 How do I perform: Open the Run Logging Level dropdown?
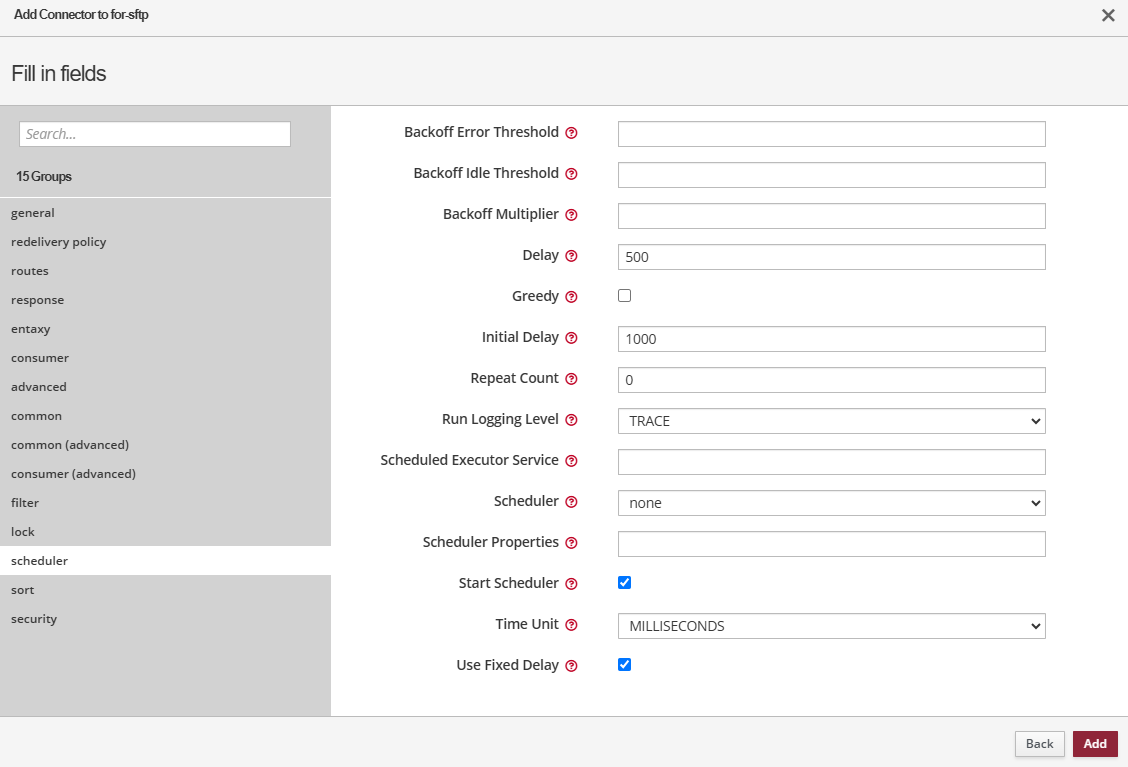coord(831,421)
